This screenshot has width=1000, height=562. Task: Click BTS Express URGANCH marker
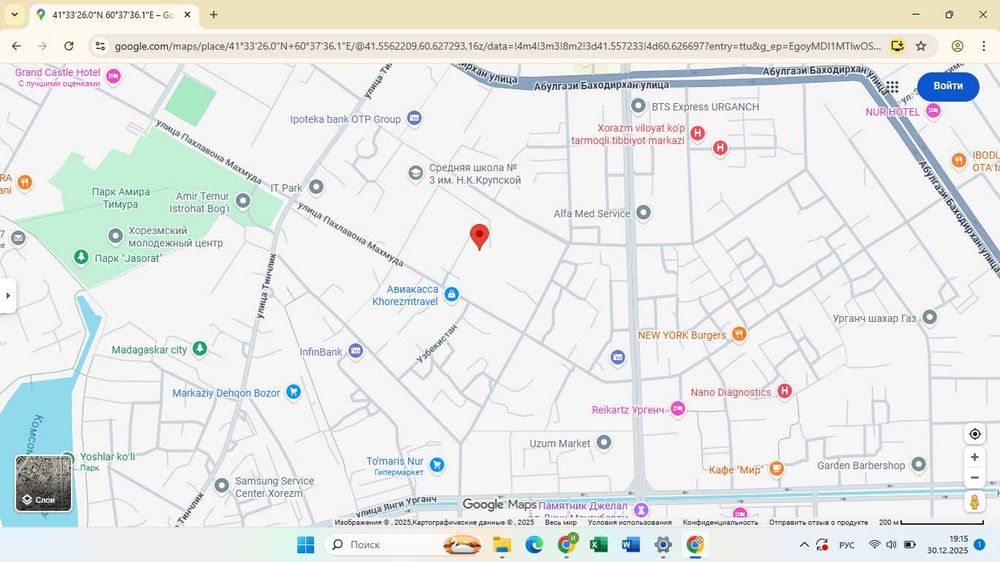[638, 106]
